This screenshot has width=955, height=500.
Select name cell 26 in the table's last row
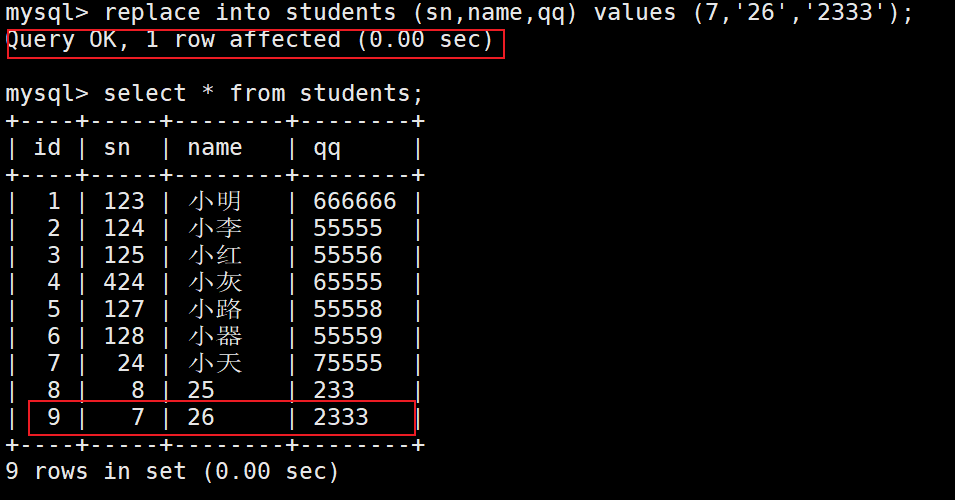[x=201, y=417]
